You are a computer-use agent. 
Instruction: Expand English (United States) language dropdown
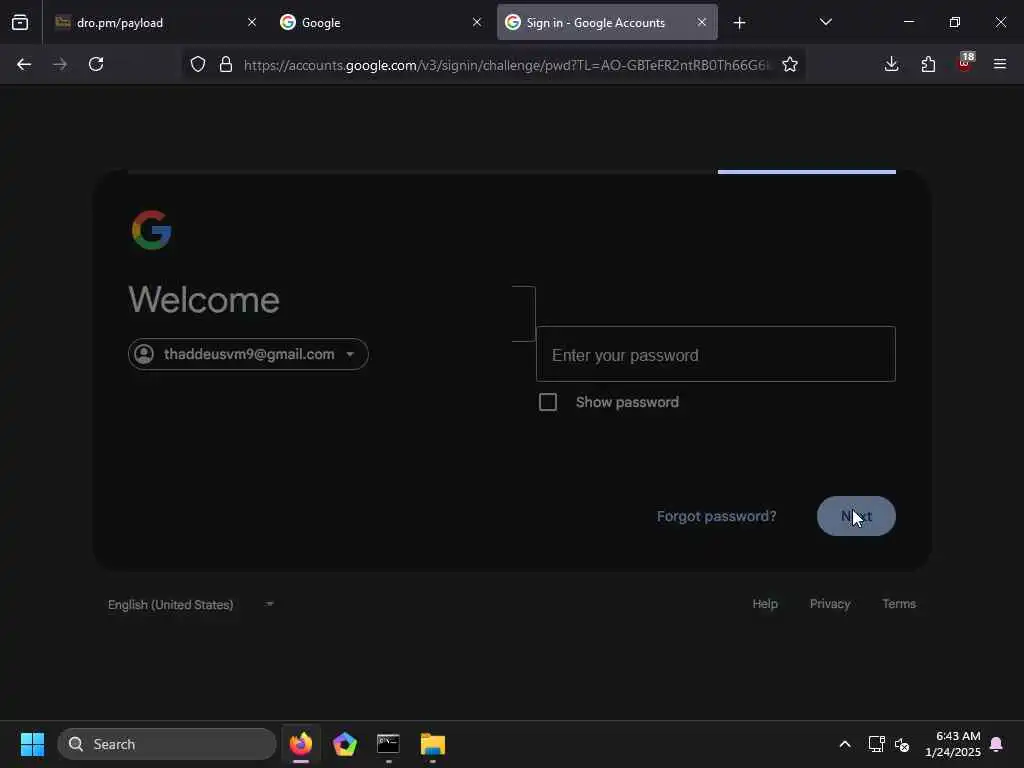(191, 605)
